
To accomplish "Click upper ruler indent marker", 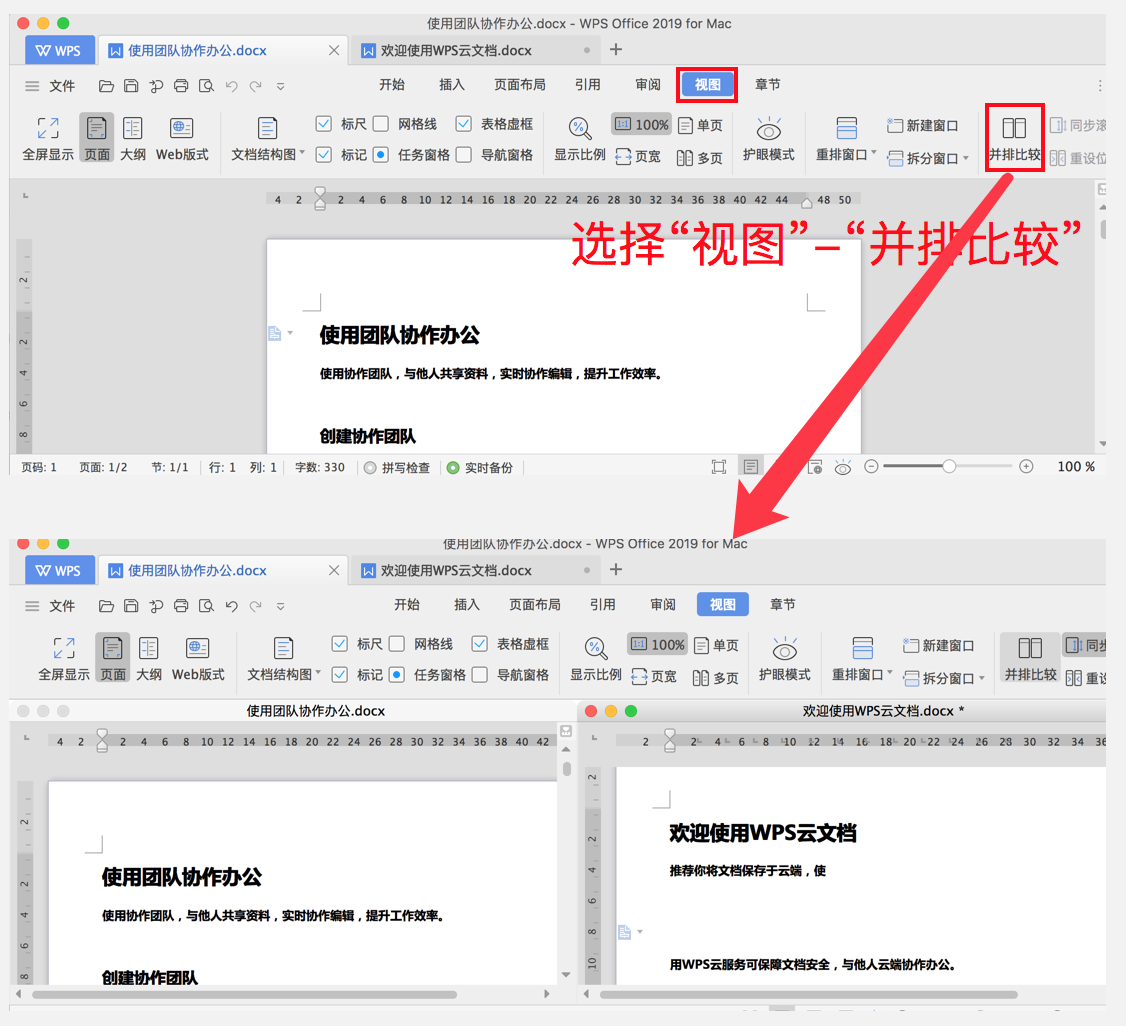I will (x=320, y=198).
